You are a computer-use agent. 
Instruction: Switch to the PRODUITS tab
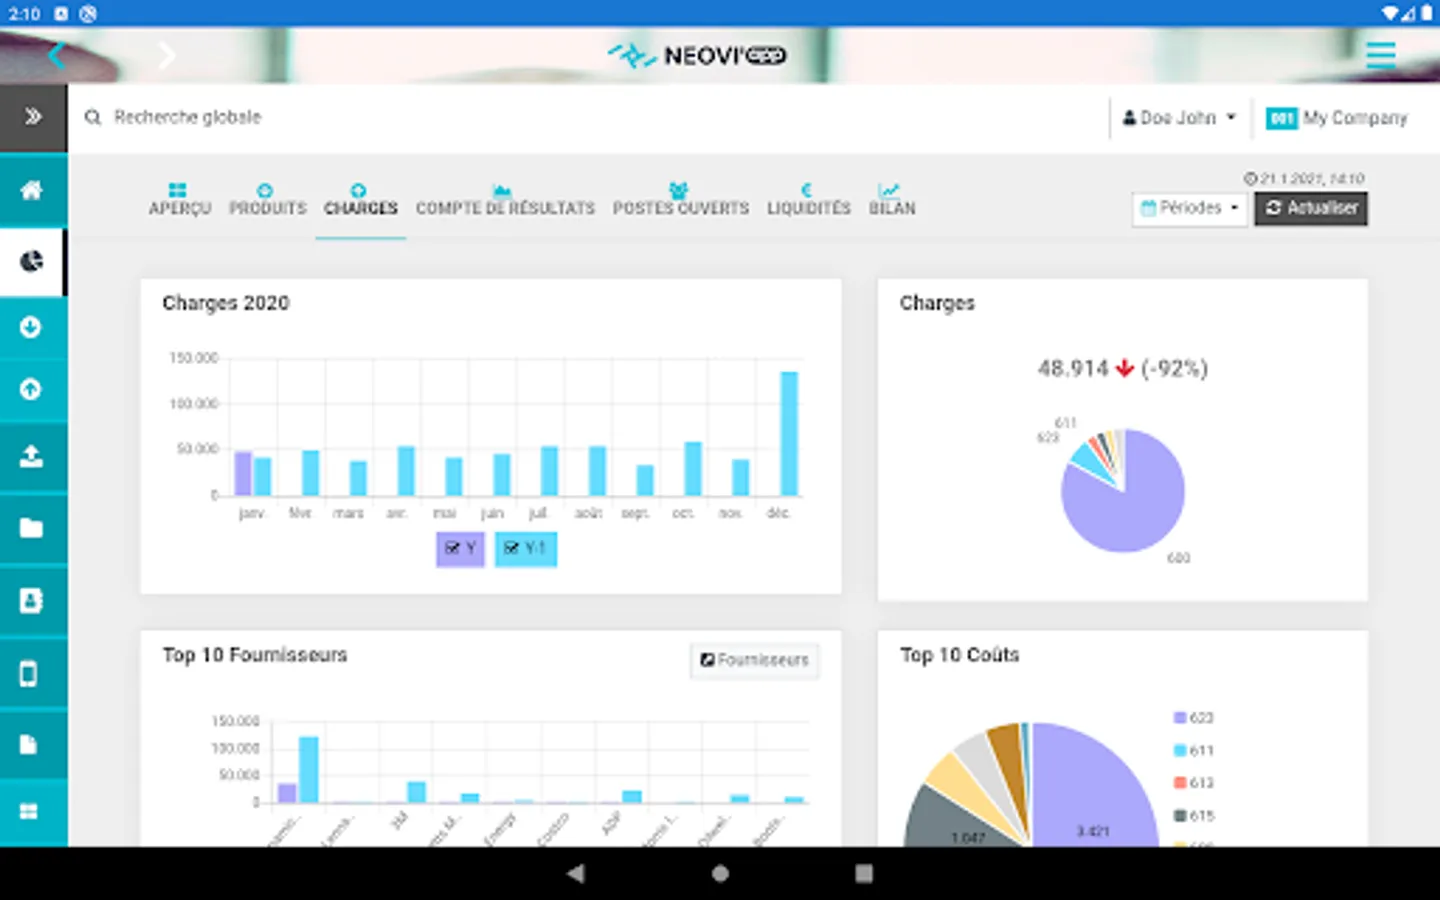(x=267, y=200)
